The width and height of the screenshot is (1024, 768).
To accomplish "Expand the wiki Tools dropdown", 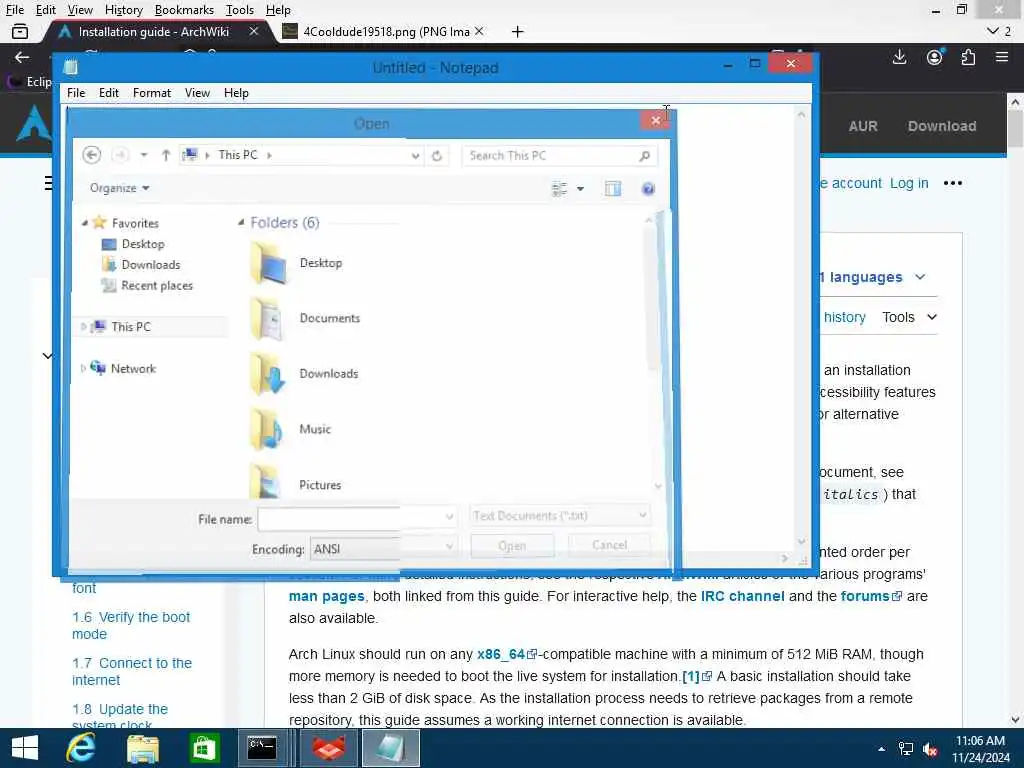I will [910, 317].
